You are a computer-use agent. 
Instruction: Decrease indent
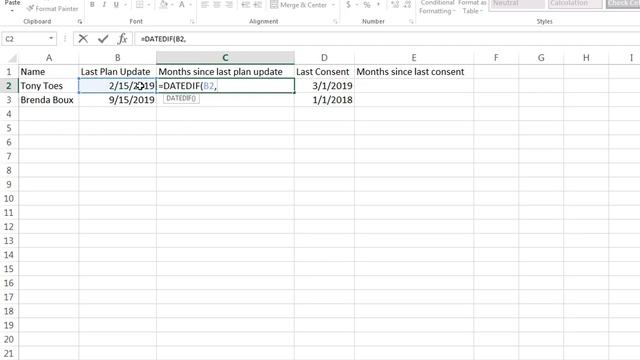245,4
